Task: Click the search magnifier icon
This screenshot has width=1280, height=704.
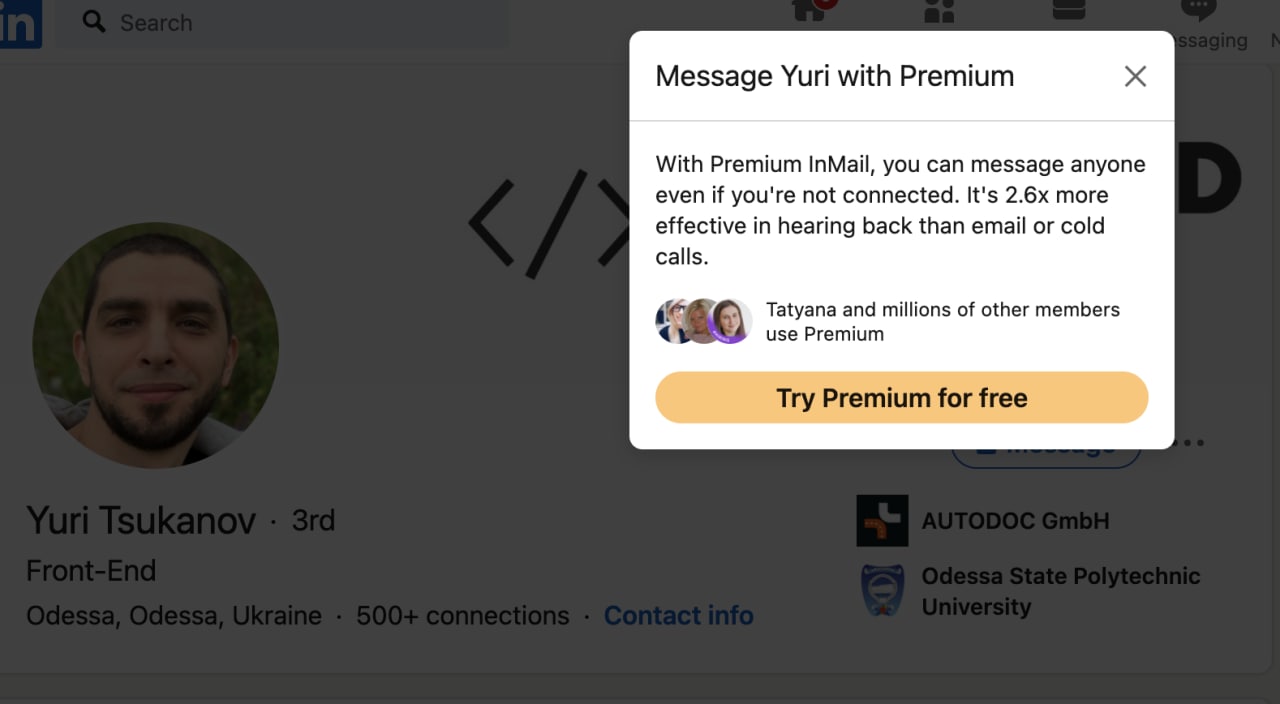Action: tap(94, 22)
